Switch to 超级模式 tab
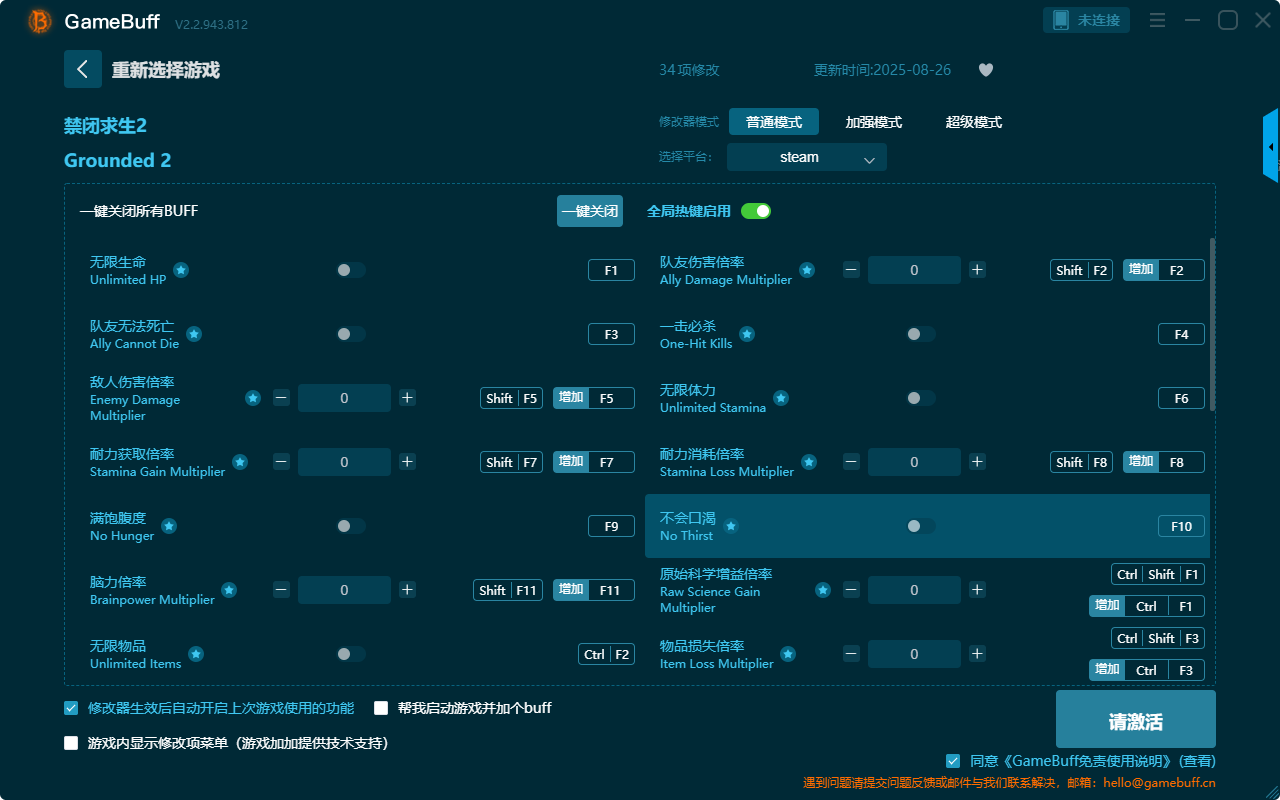 tap(974, 122)
